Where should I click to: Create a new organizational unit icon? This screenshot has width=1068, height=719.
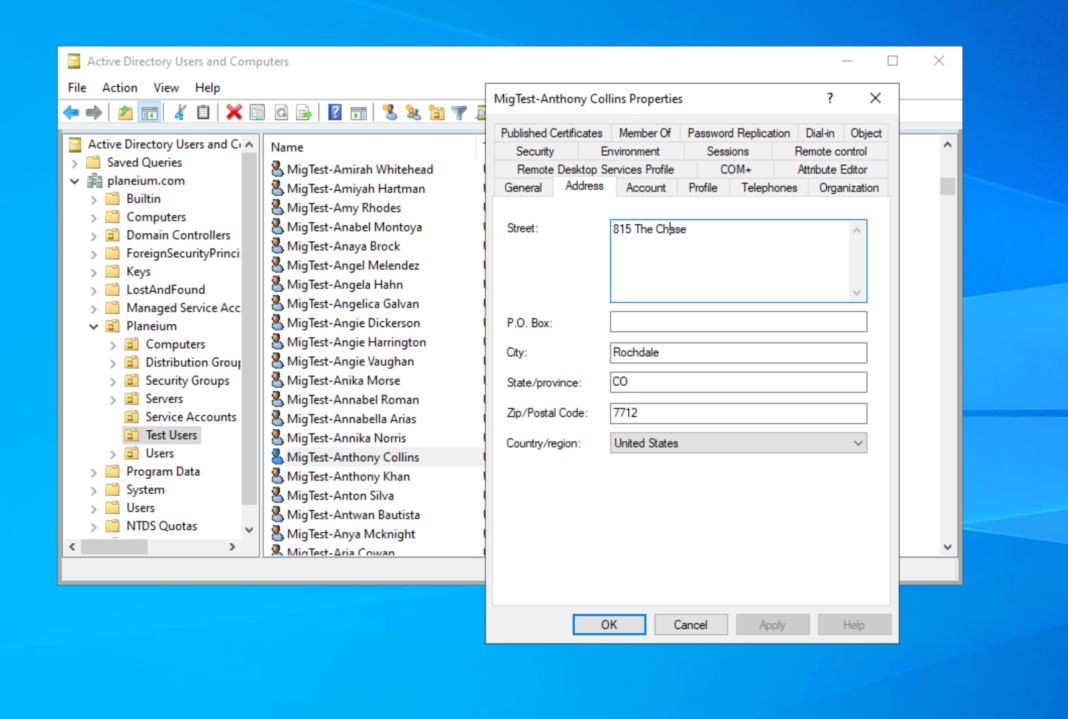437,112
